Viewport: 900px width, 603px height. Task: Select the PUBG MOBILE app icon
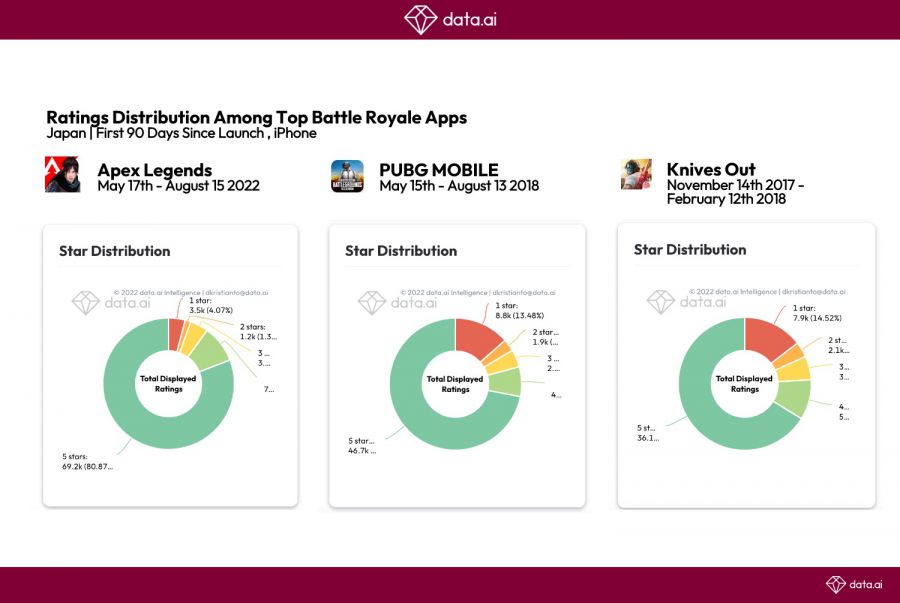[x=347, y=176]
